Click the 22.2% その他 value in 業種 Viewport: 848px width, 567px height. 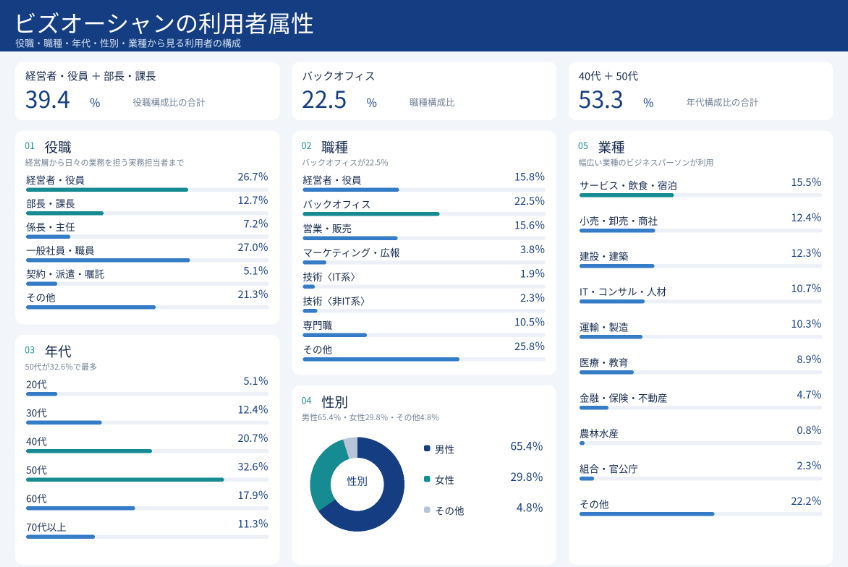click(806, 501)
